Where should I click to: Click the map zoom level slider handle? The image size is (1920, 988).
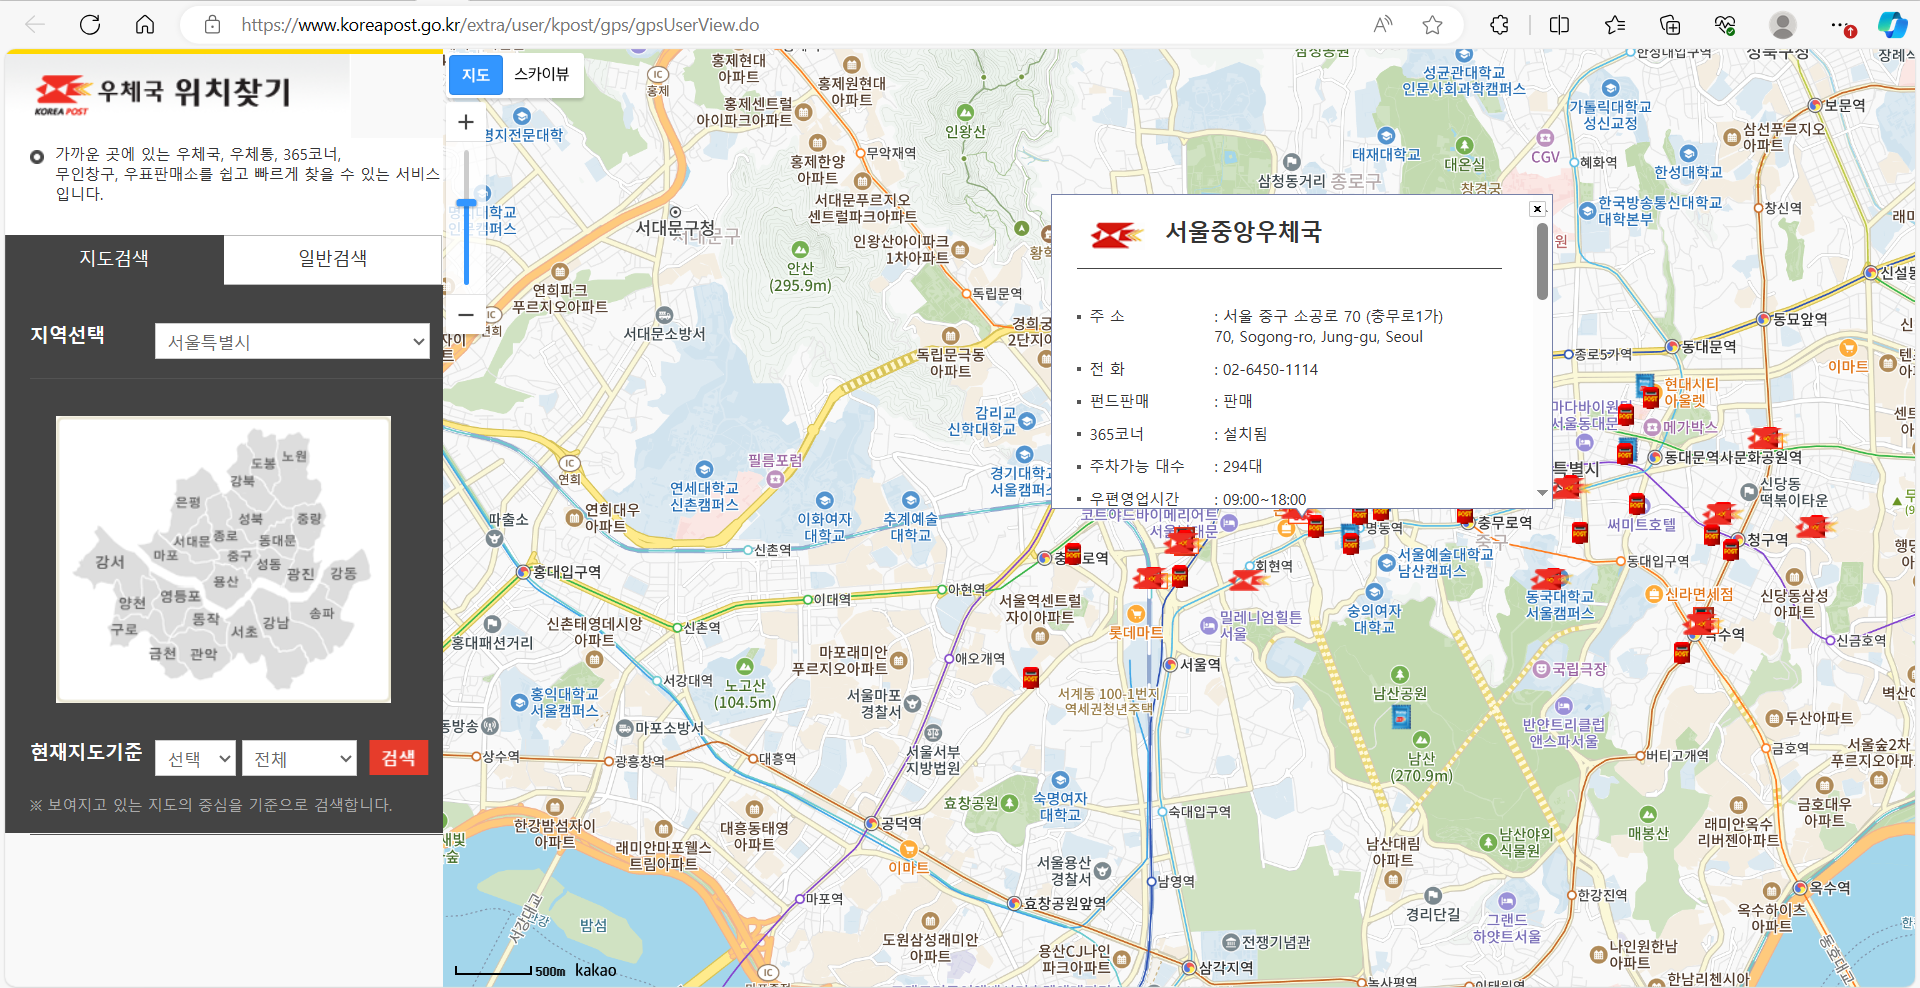pyautogui.click(x=466, y=204)
